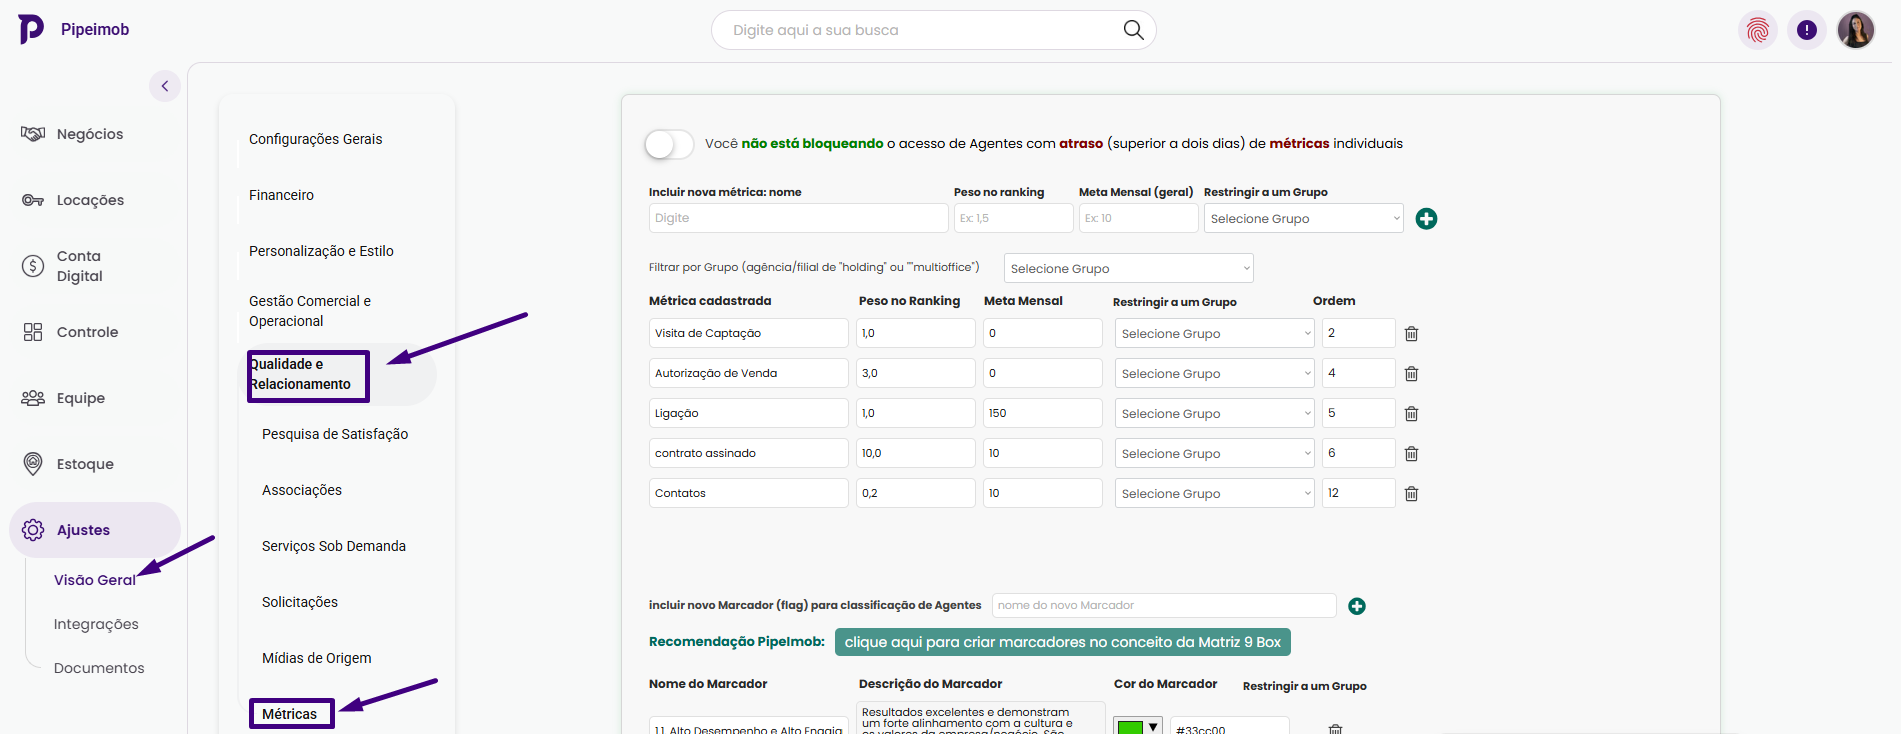The height and width of the screenshot is (734, 1901).
Task: Delete the Ligação metric row
Action: [1411, 414]
